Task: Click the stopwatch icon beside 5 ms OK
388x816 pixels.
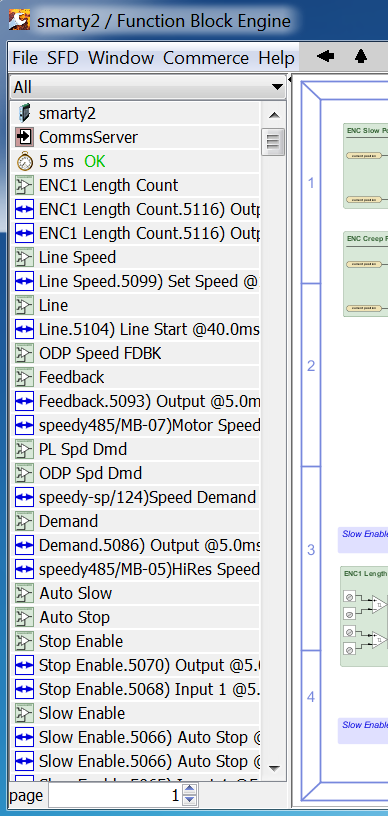Action: coord(24,161)
